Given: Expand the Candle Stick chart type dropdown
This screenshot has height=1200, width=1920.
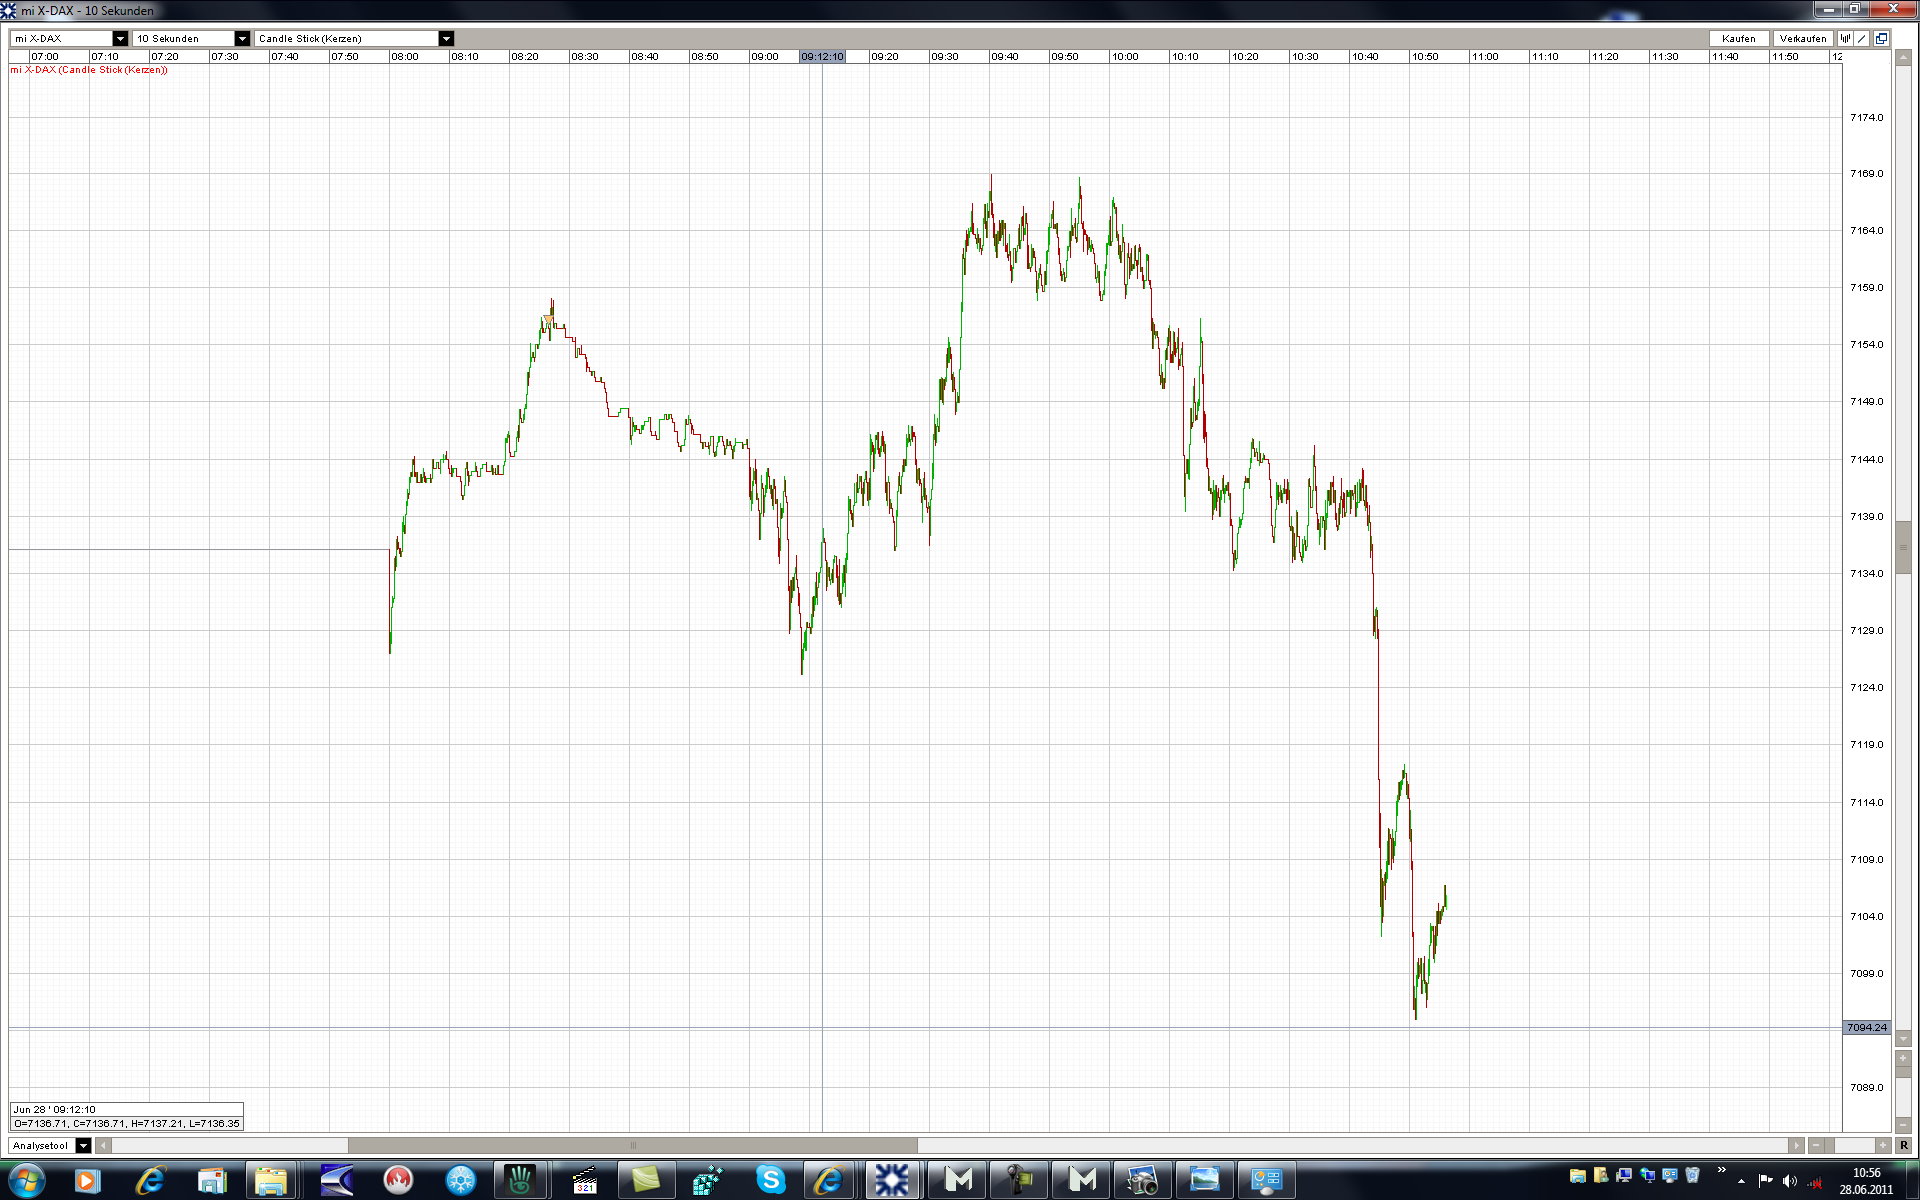Looking at the screenshot, I should pyautogui.click(x=446, y=38).
